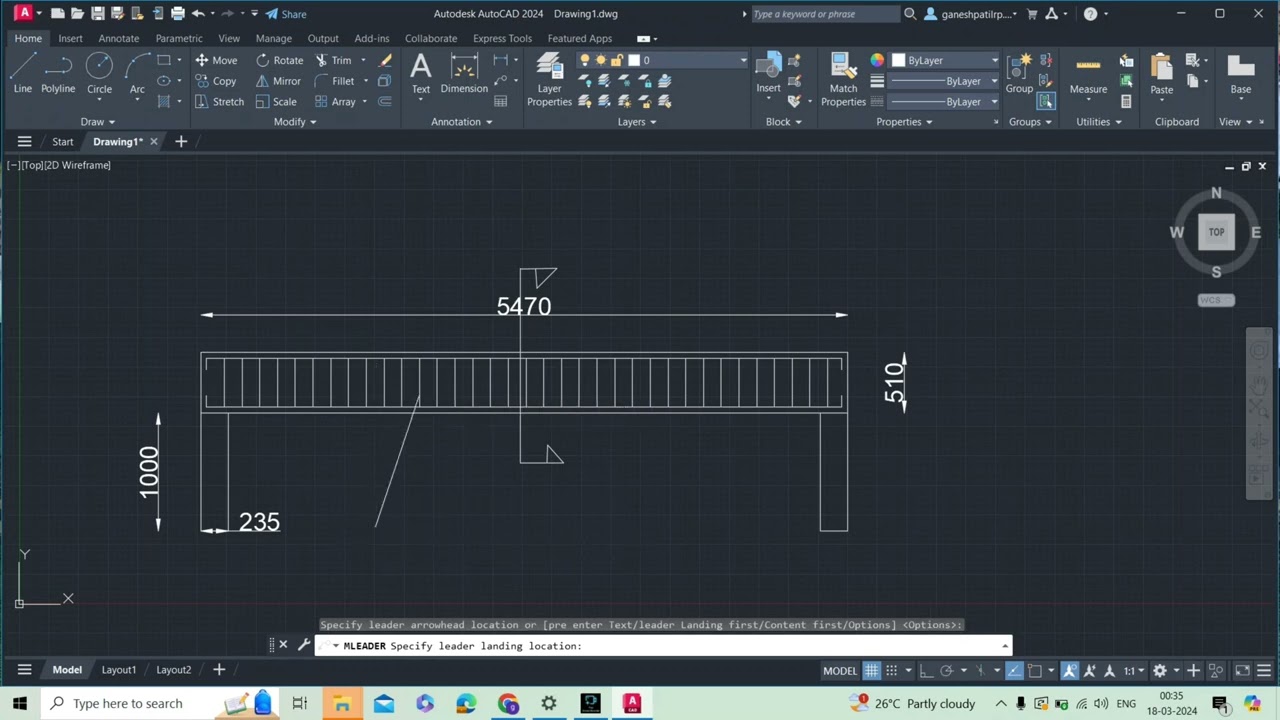Toggle object snap tracking in status bar

coord(1014,671)
